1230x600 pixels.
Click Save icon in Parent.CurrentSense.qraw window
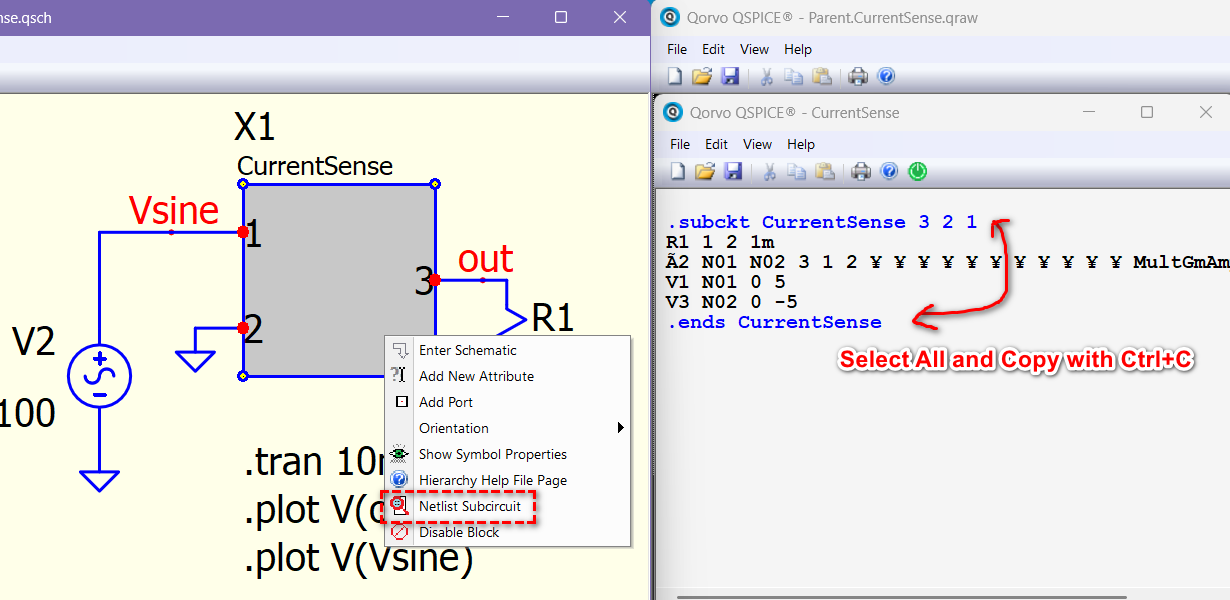(x=729, y=76)
